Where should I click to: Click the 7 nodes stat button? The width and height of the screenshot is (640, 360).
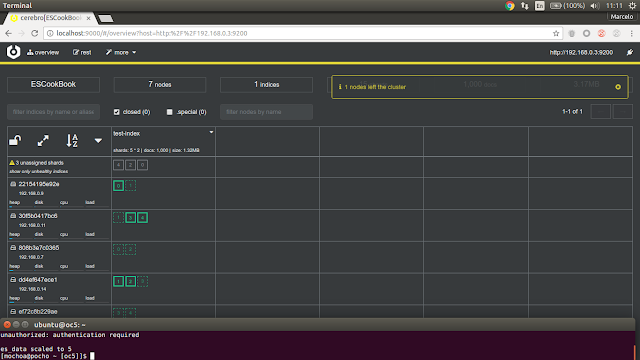(160, 84)
